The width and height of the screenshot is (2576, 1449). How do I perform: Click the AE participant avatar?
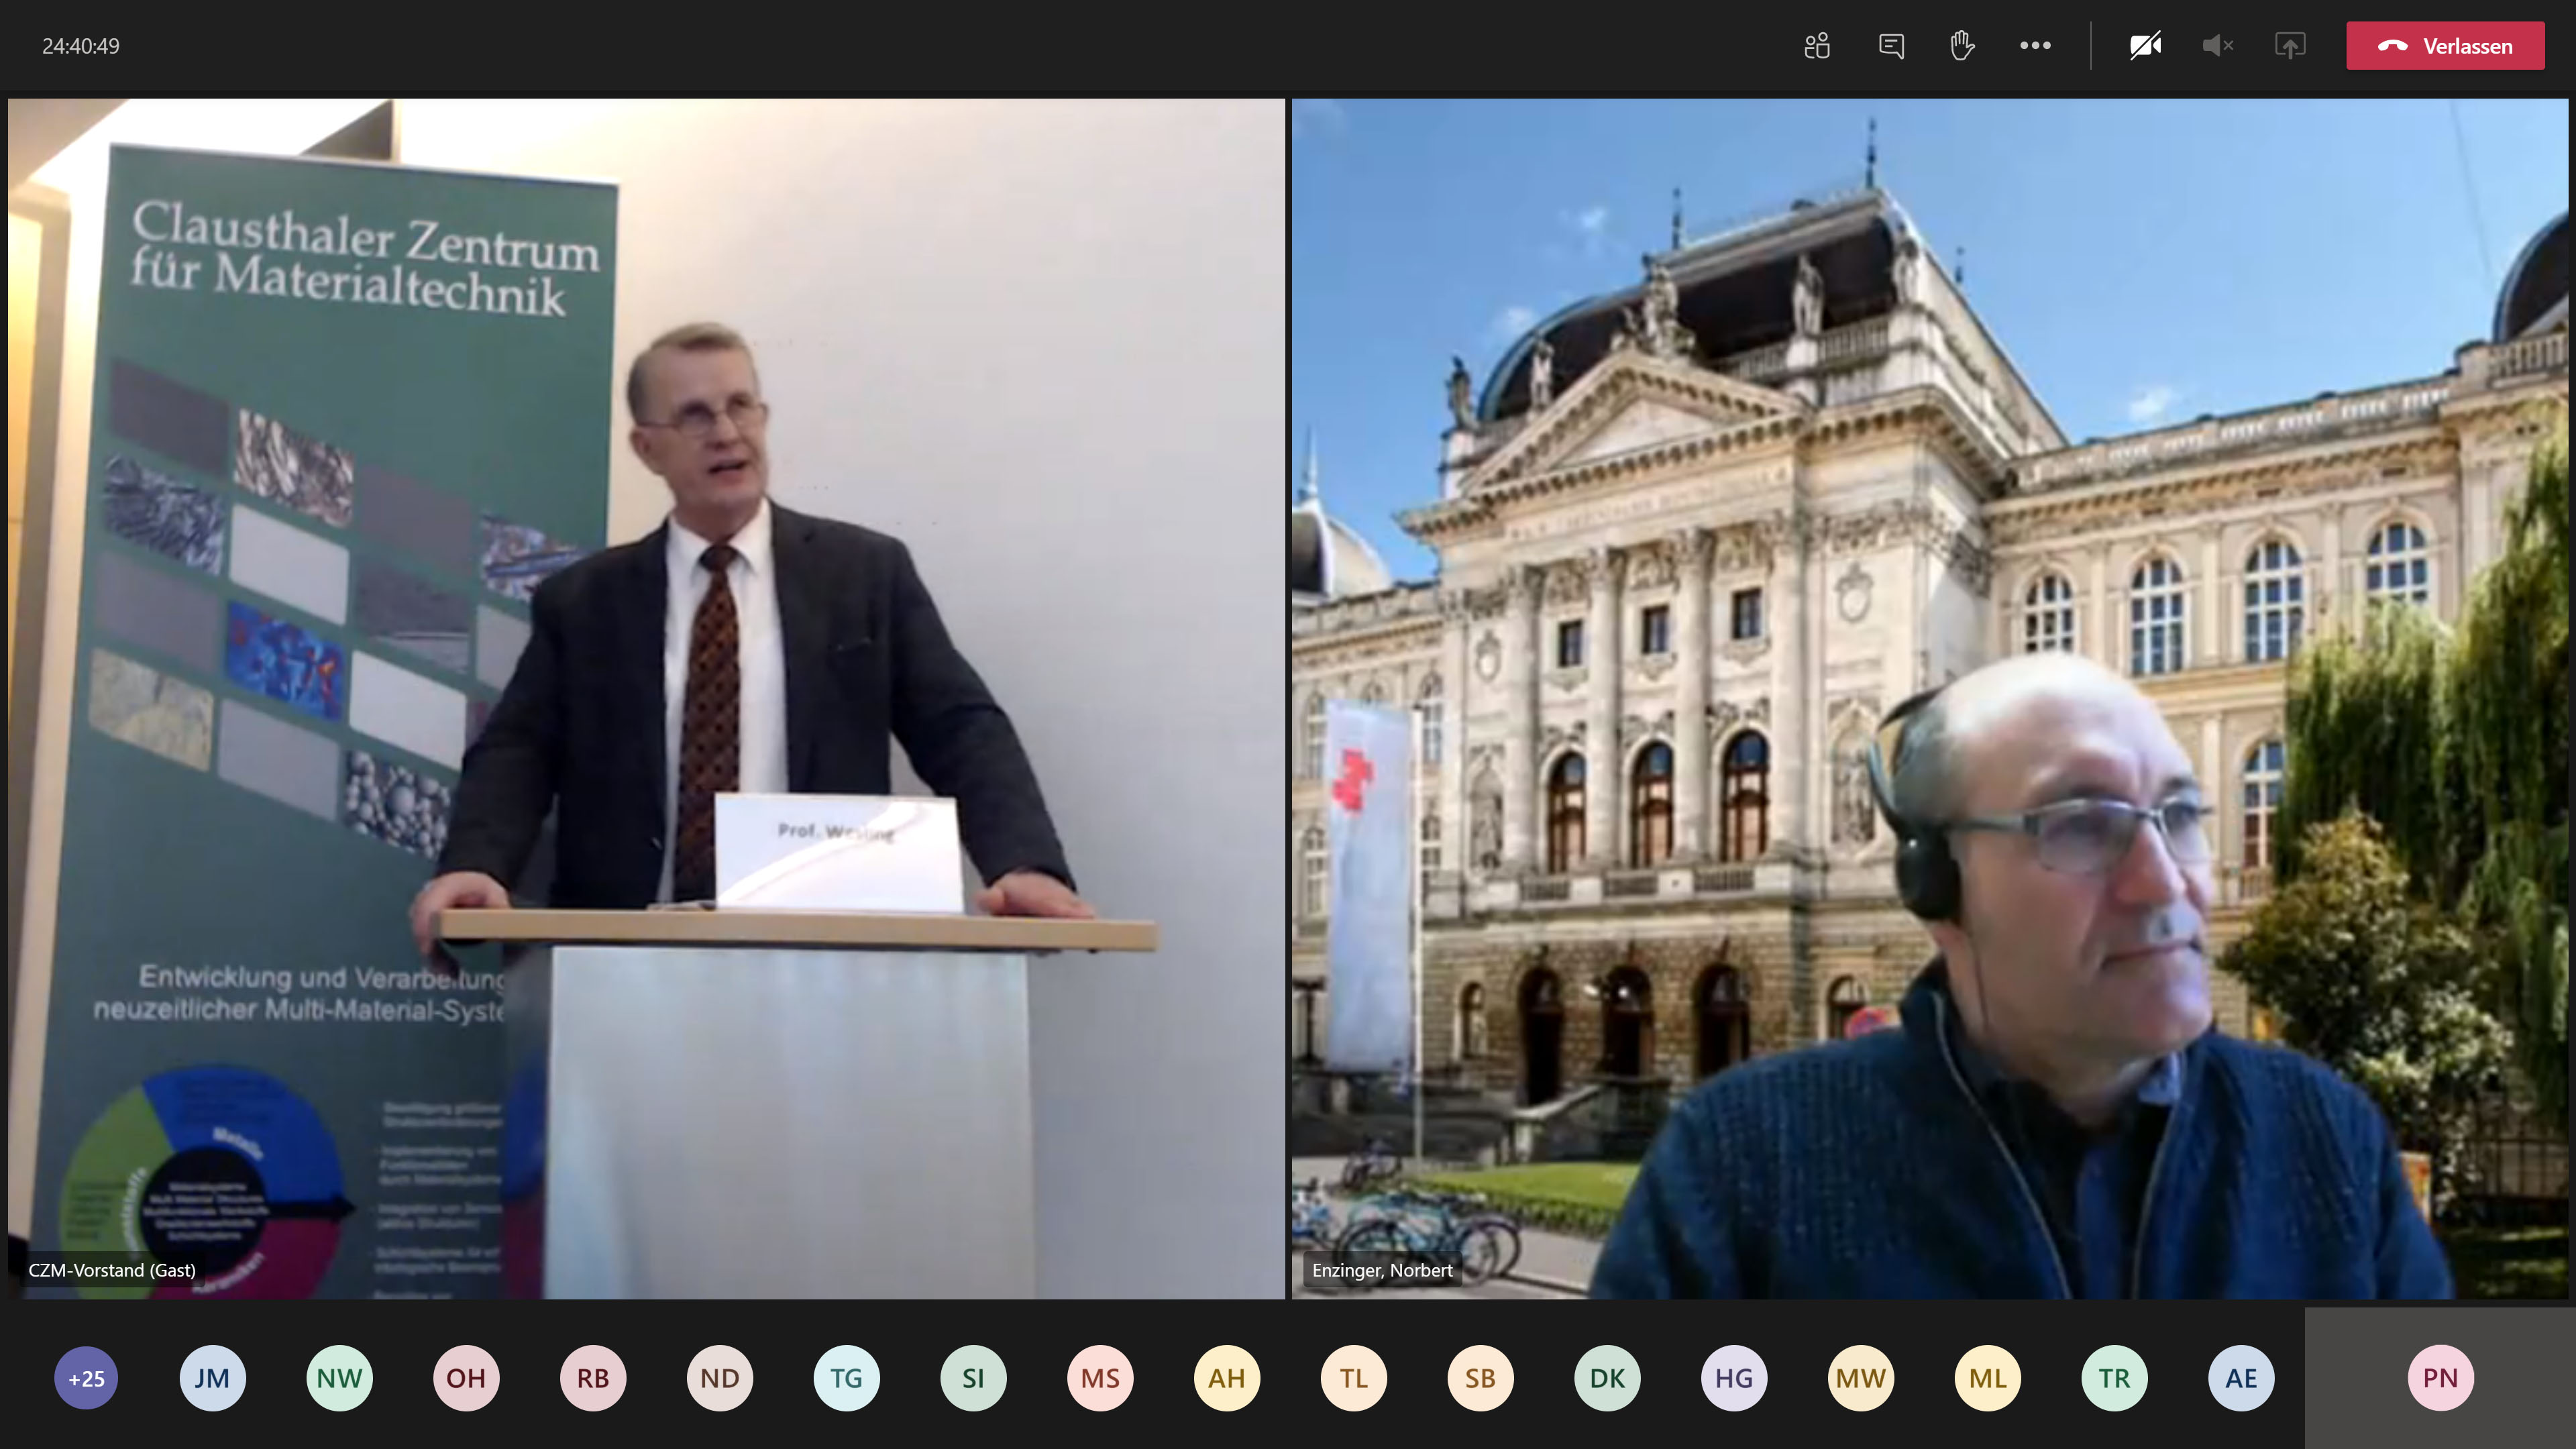(x=2241, y=1378)
